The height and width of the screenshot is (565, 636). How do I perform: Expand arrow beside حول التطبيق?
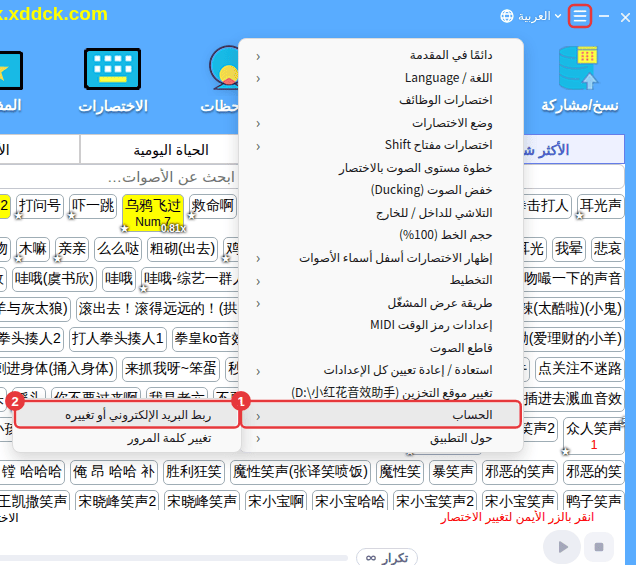258,439
